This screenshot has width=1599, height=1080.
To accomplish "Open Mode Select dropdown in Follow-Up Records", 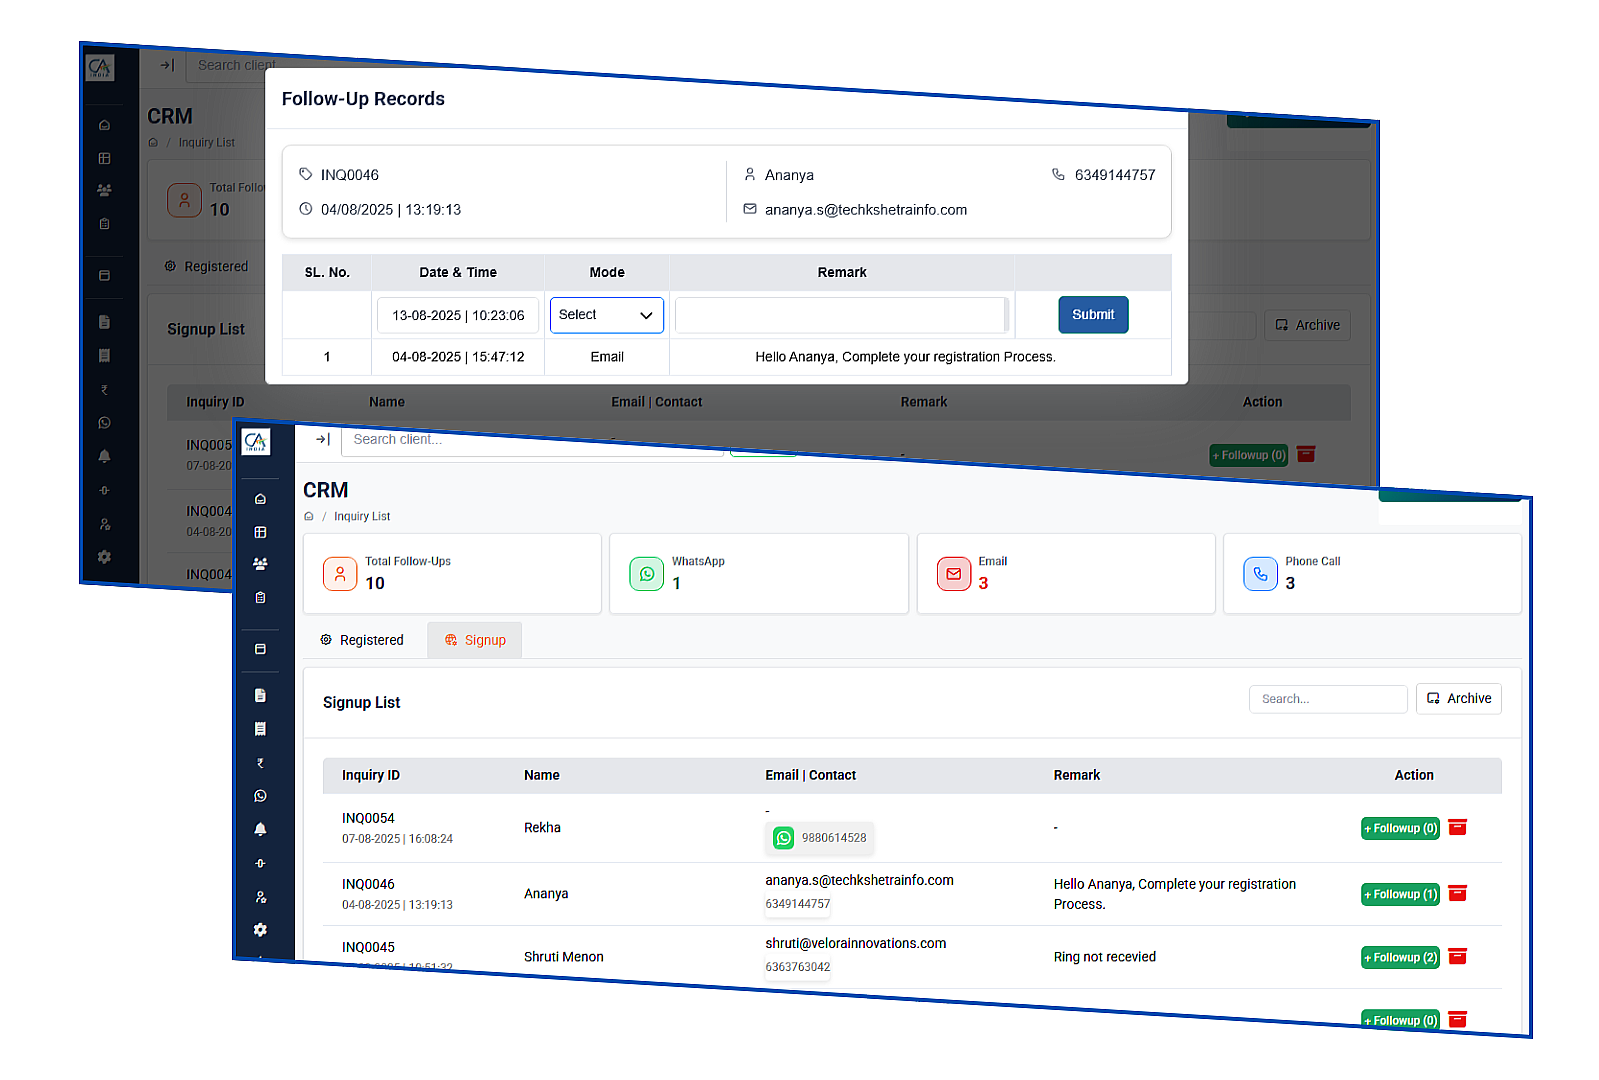I will tap(607, 315).
